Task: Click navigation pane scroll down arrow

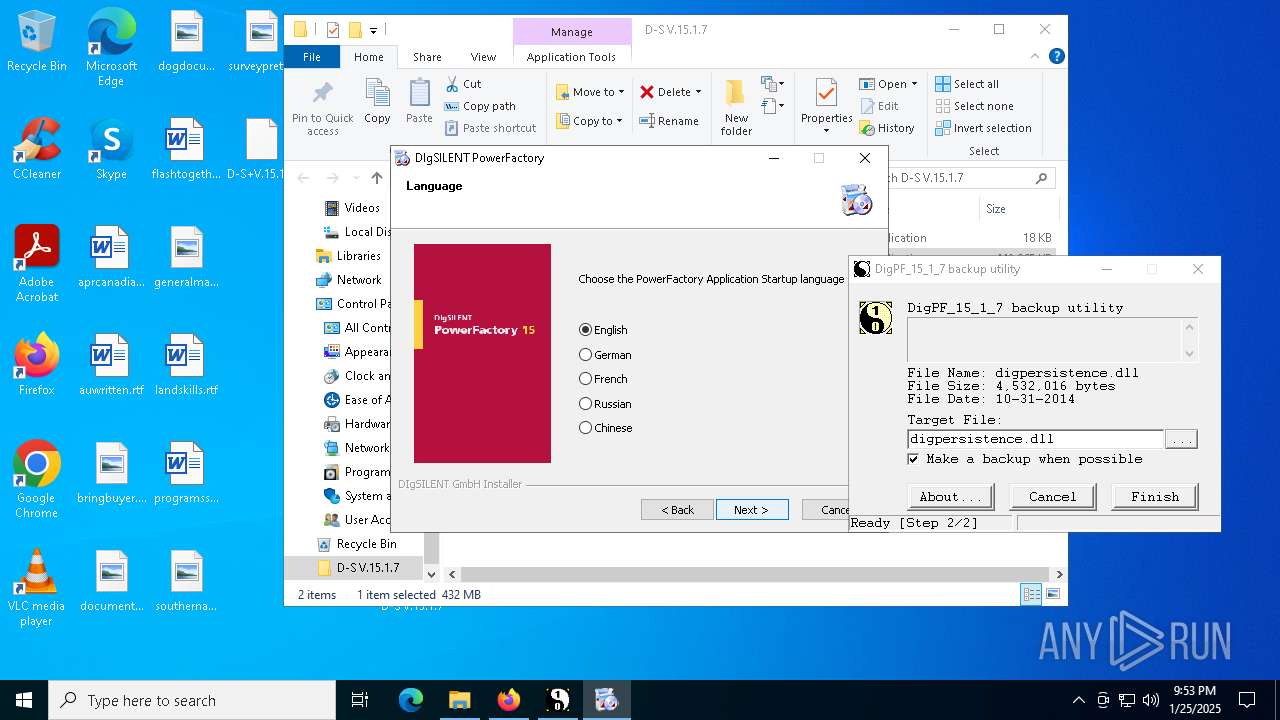Action: [432, 574]
